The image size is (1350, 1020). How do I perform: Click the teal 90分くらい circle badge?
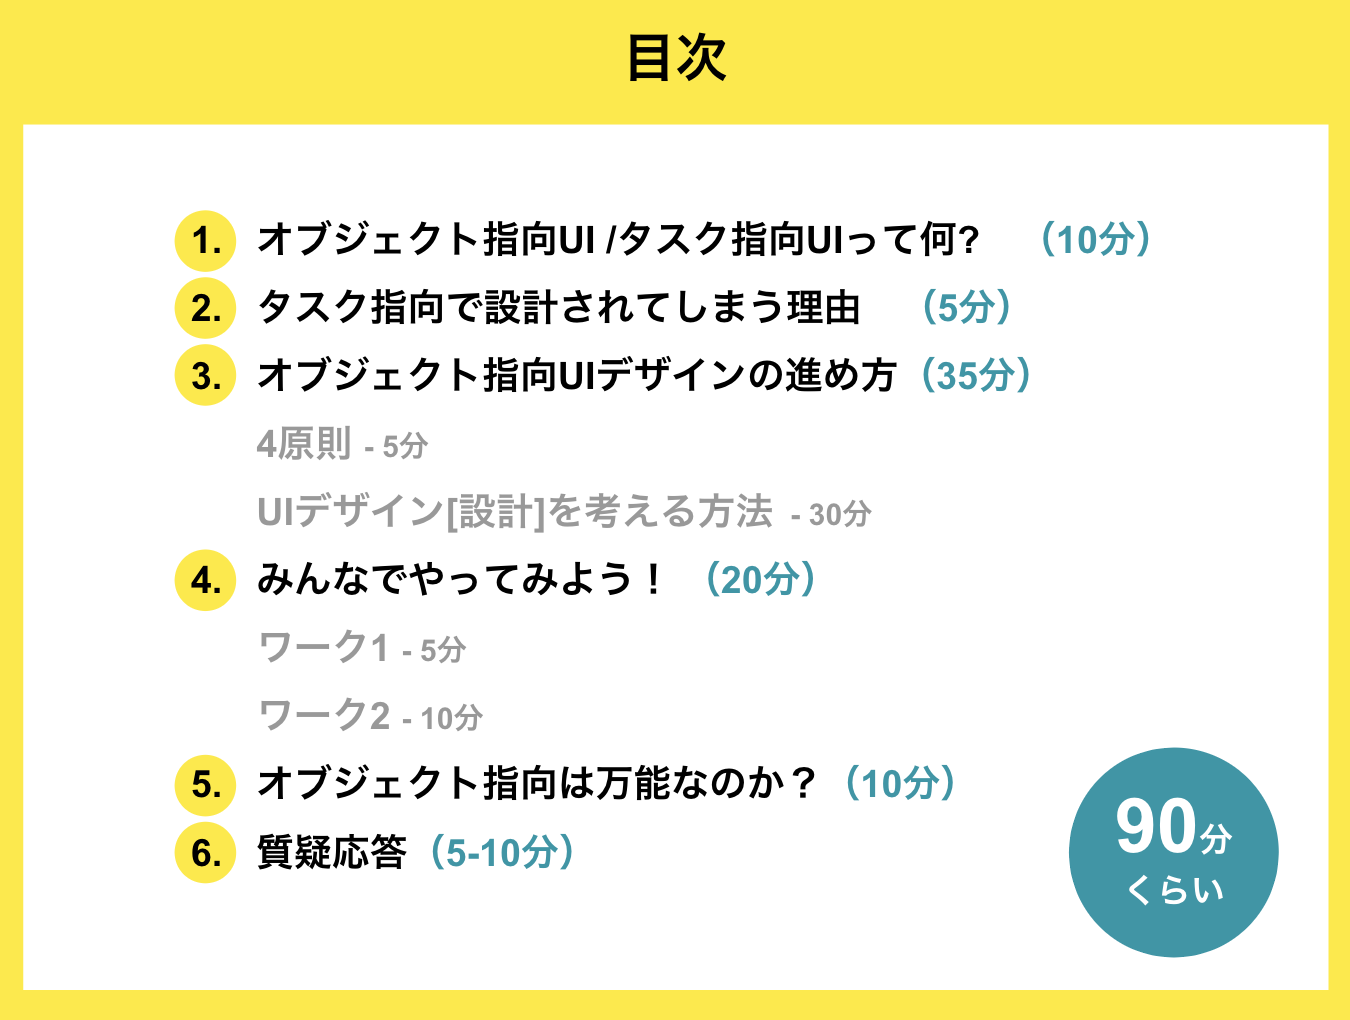pos(1173,852)
